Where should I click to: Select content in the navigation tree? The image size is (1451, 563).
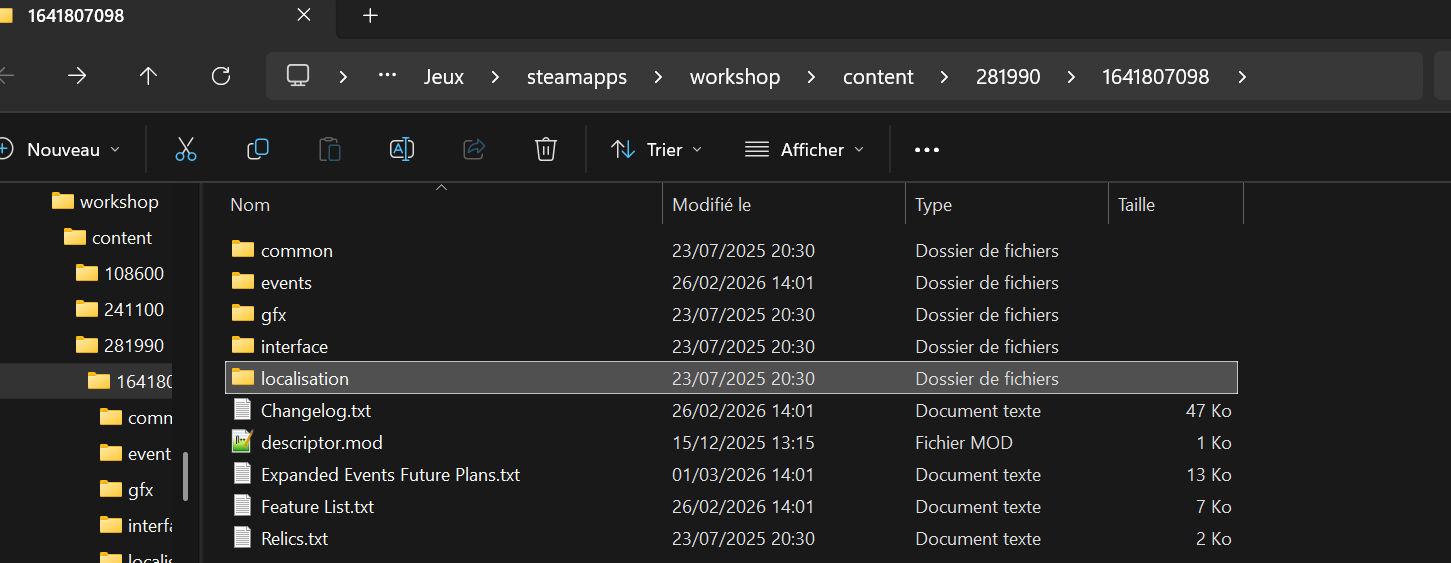[x=108, y=237]
